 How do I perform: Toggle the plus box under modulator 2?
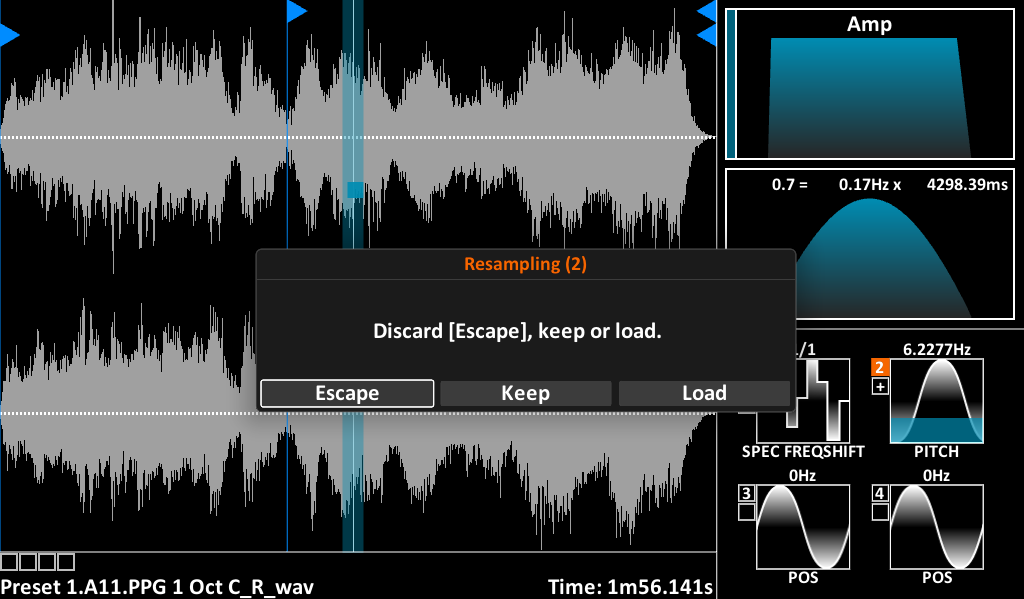pos(880,387)
